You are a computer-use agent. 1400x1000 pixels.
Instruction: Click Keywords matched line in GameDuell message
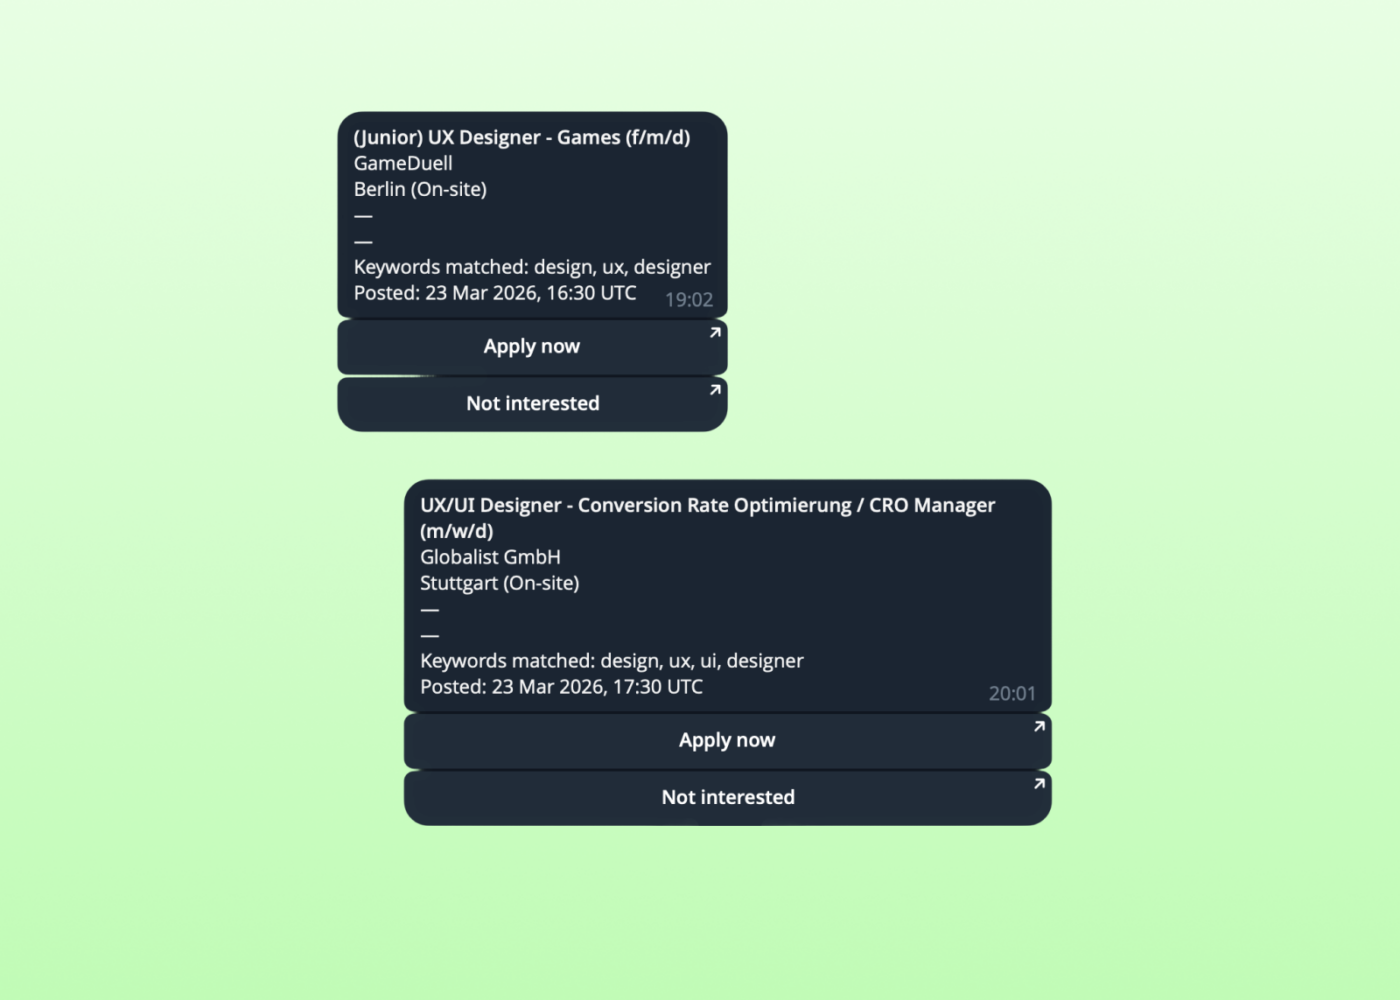532,268
